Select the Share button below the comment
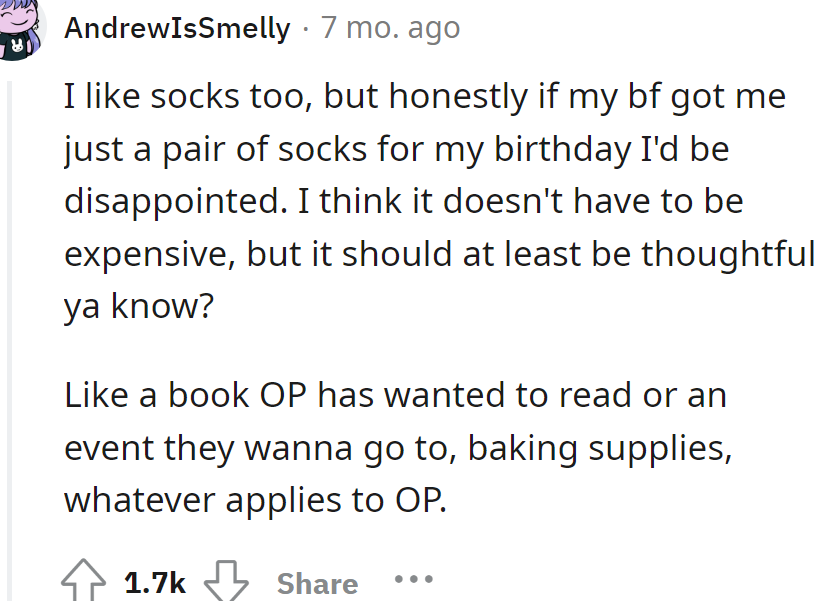Viewport: 822px width, 601px height. tap(317, 582)
